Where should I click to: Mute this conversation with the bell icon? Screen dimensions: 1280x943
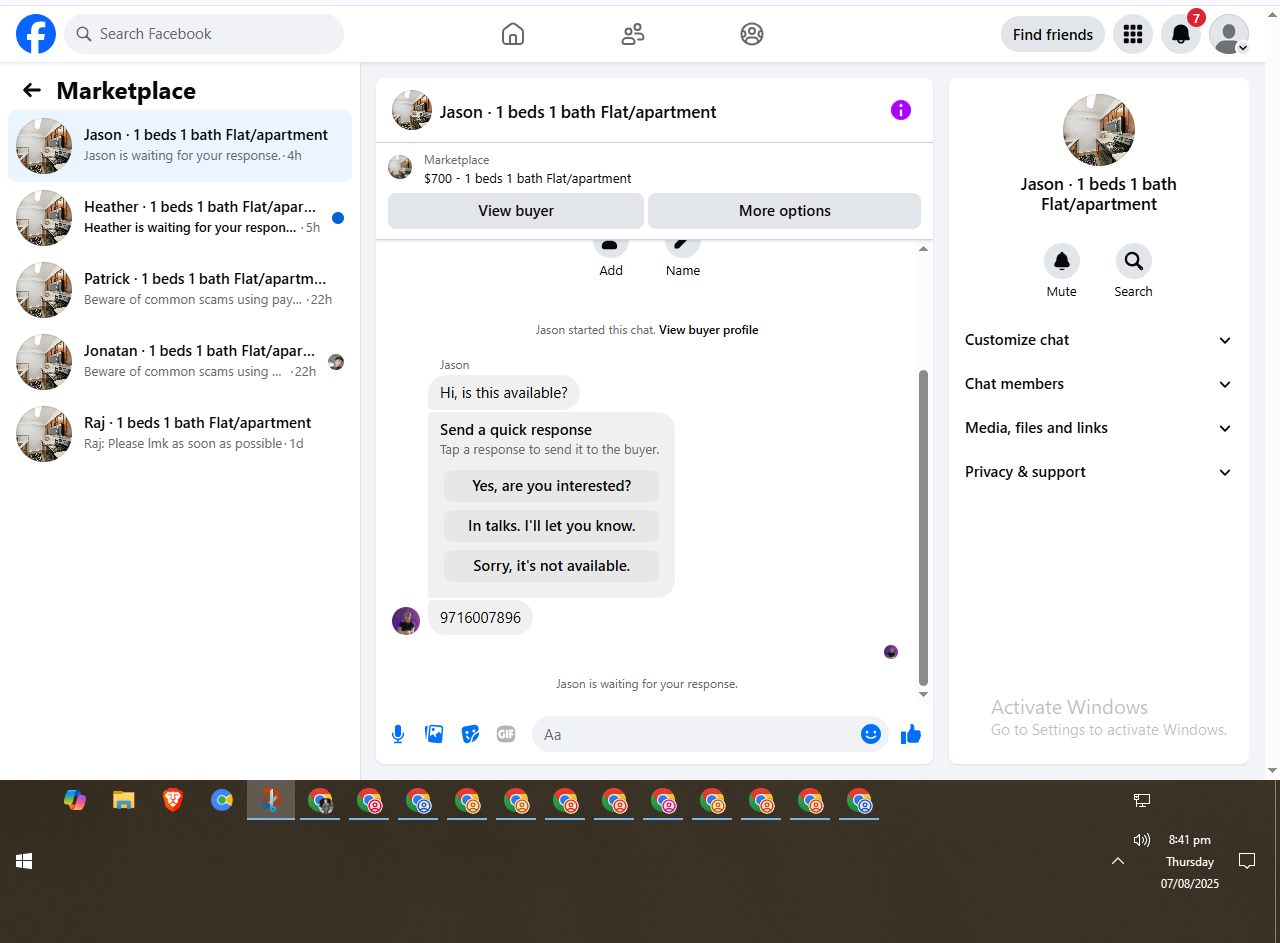click(1062, 261)
